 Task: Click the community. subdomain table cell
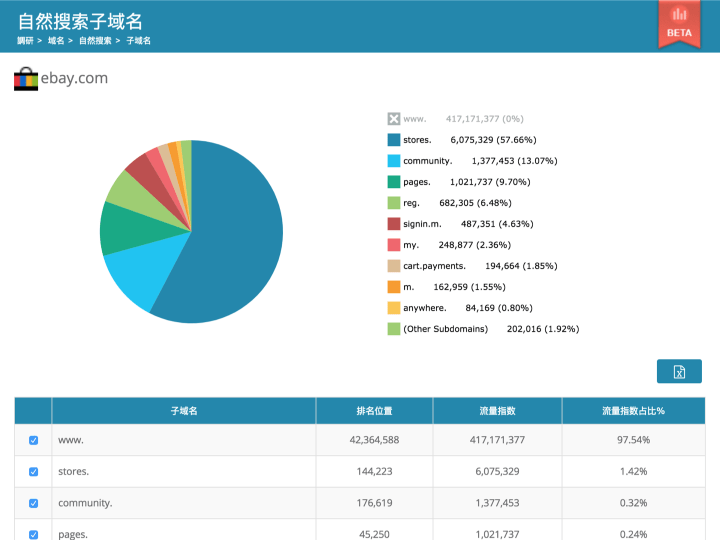(x=184, y=503)
